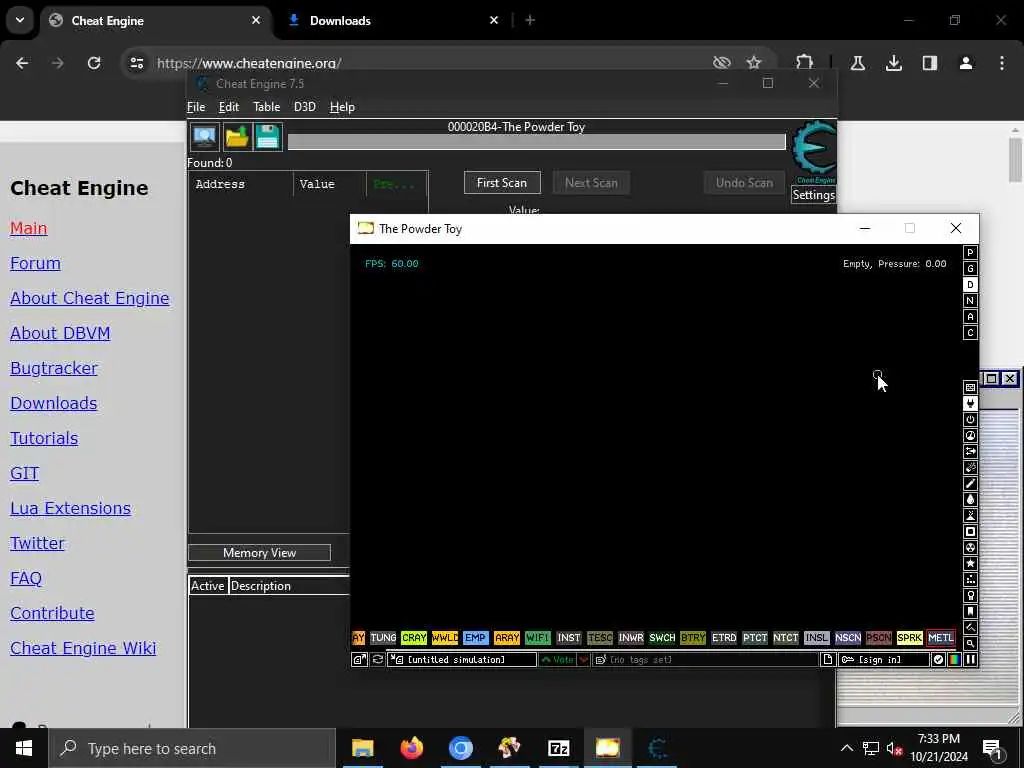Click the Vote up button

(x=558, y=660)
